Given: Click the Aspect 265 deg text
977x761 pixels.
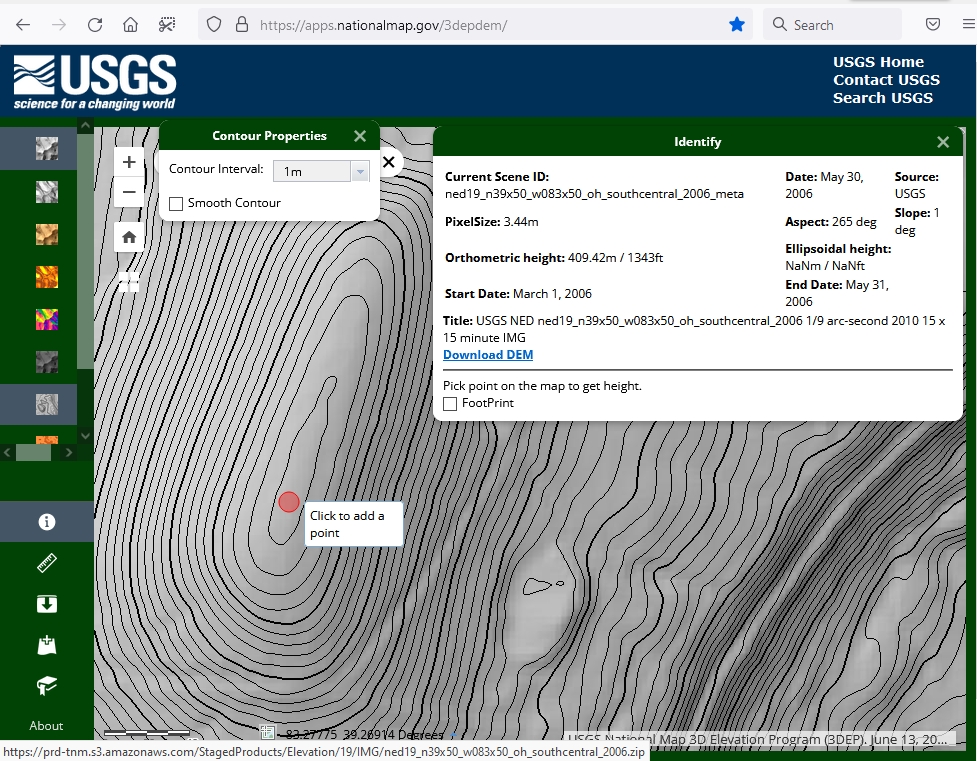Looking at the screenshot, I should pyautogui.click(x=831, y=222).
